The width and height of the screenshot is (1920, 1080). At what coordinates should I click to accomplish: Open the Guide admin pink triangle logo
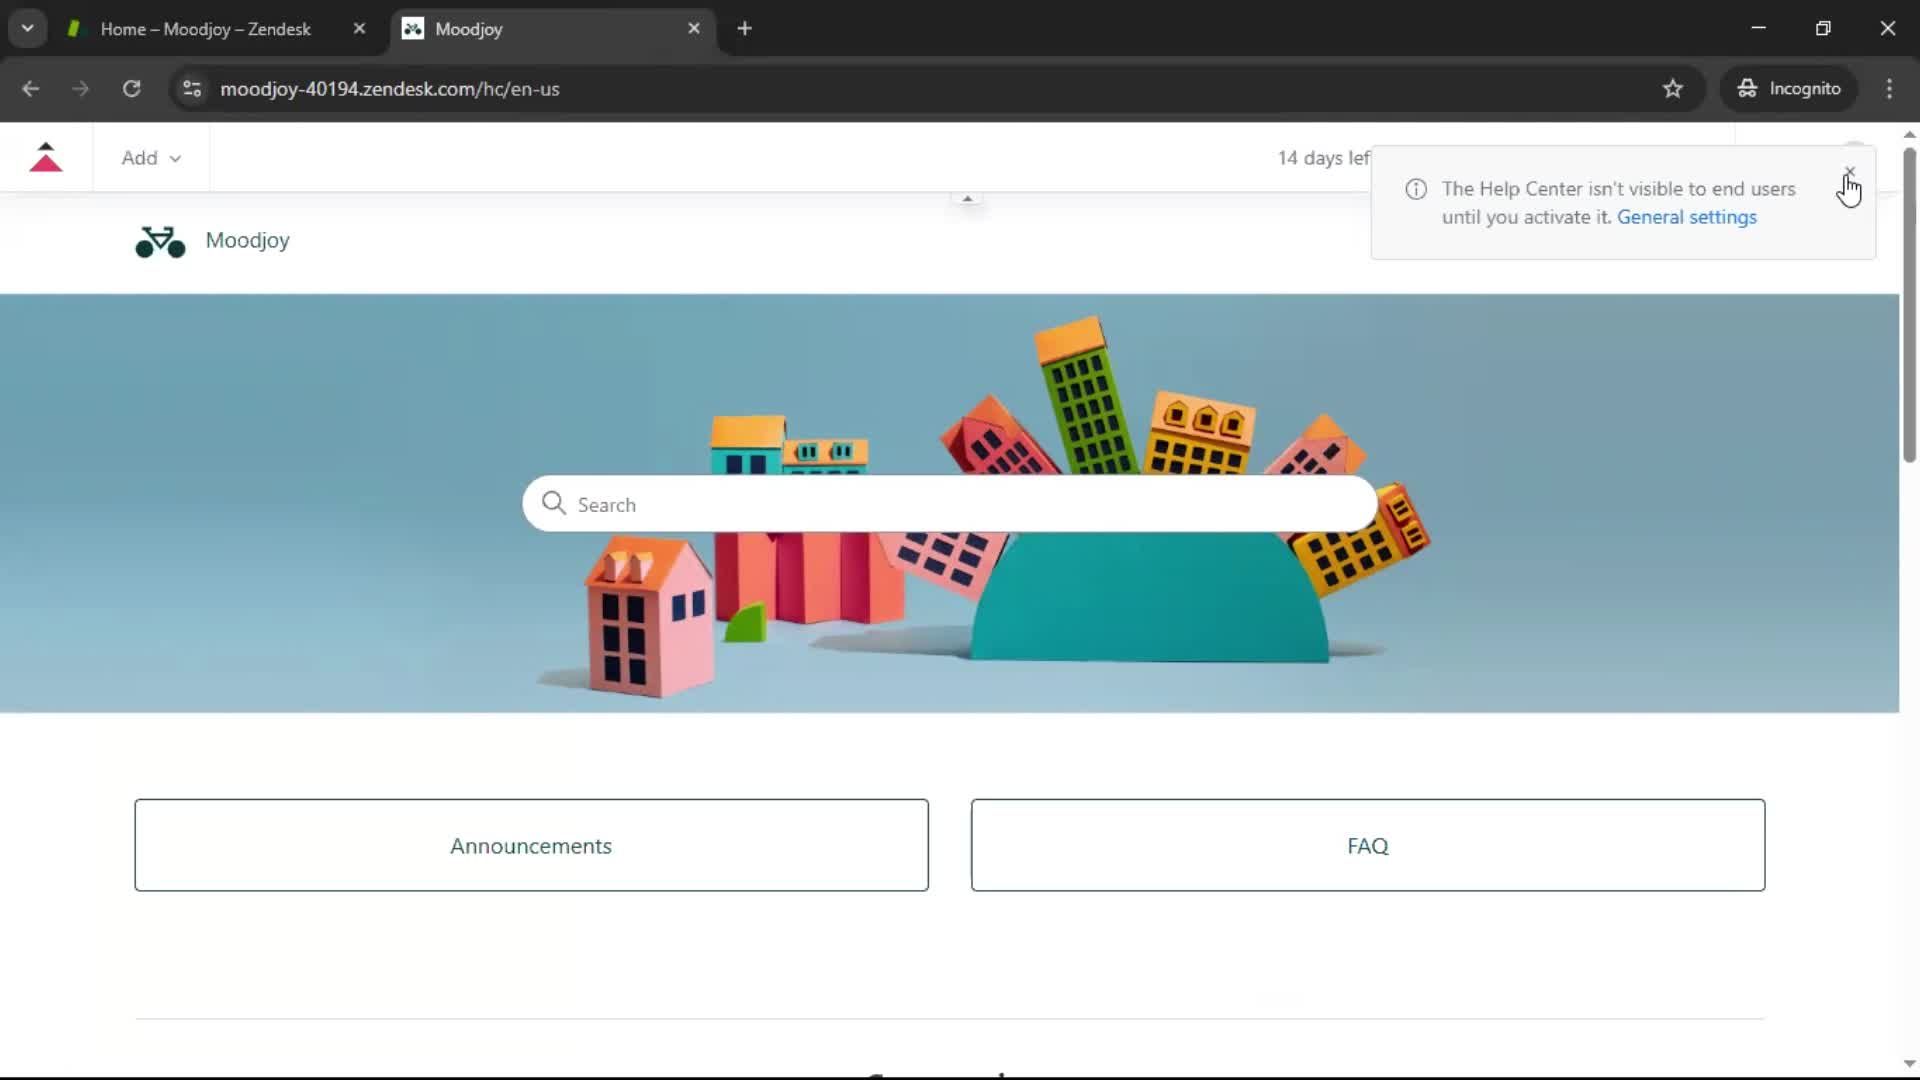46,157
